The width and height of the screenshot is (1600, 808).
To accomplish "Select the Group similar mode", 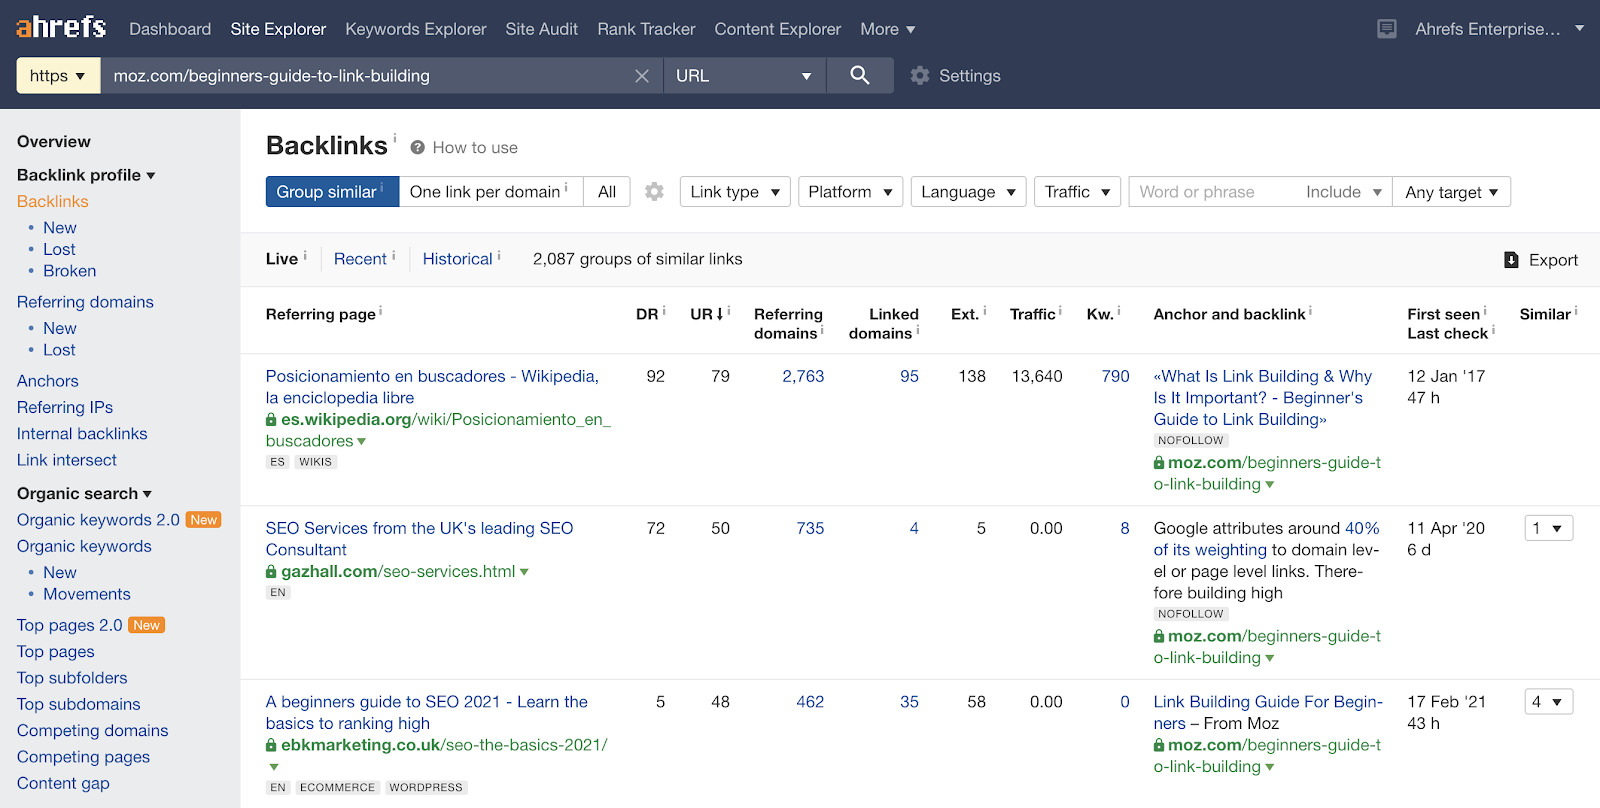I will [x=331, y=192].
